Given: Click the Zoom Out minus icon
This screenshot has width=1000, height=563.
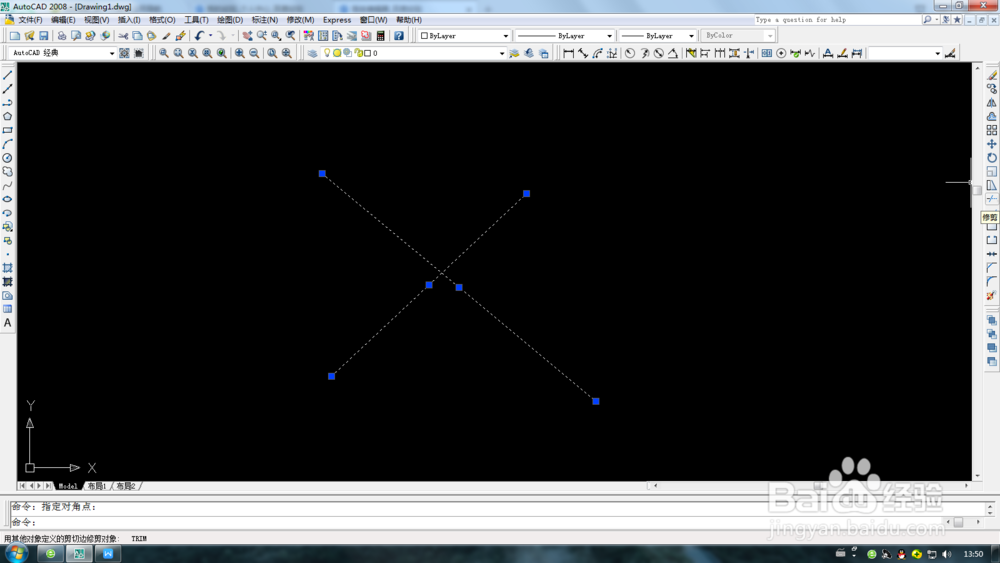Looking at the screenshot, I should pyautogui.click(x=254, y=53).
